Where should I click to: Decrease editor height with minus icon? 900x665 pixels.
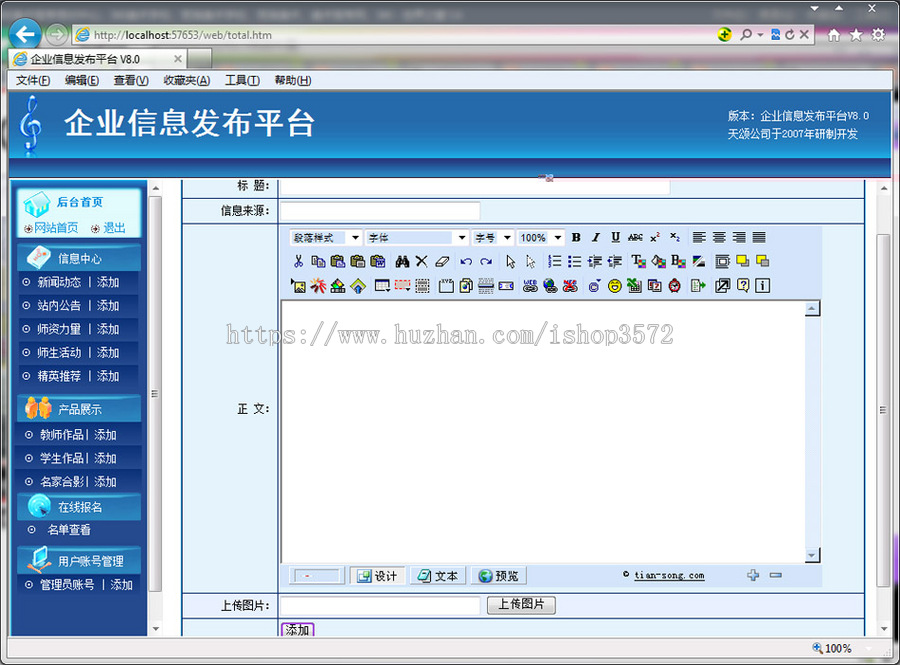[775, 575]
